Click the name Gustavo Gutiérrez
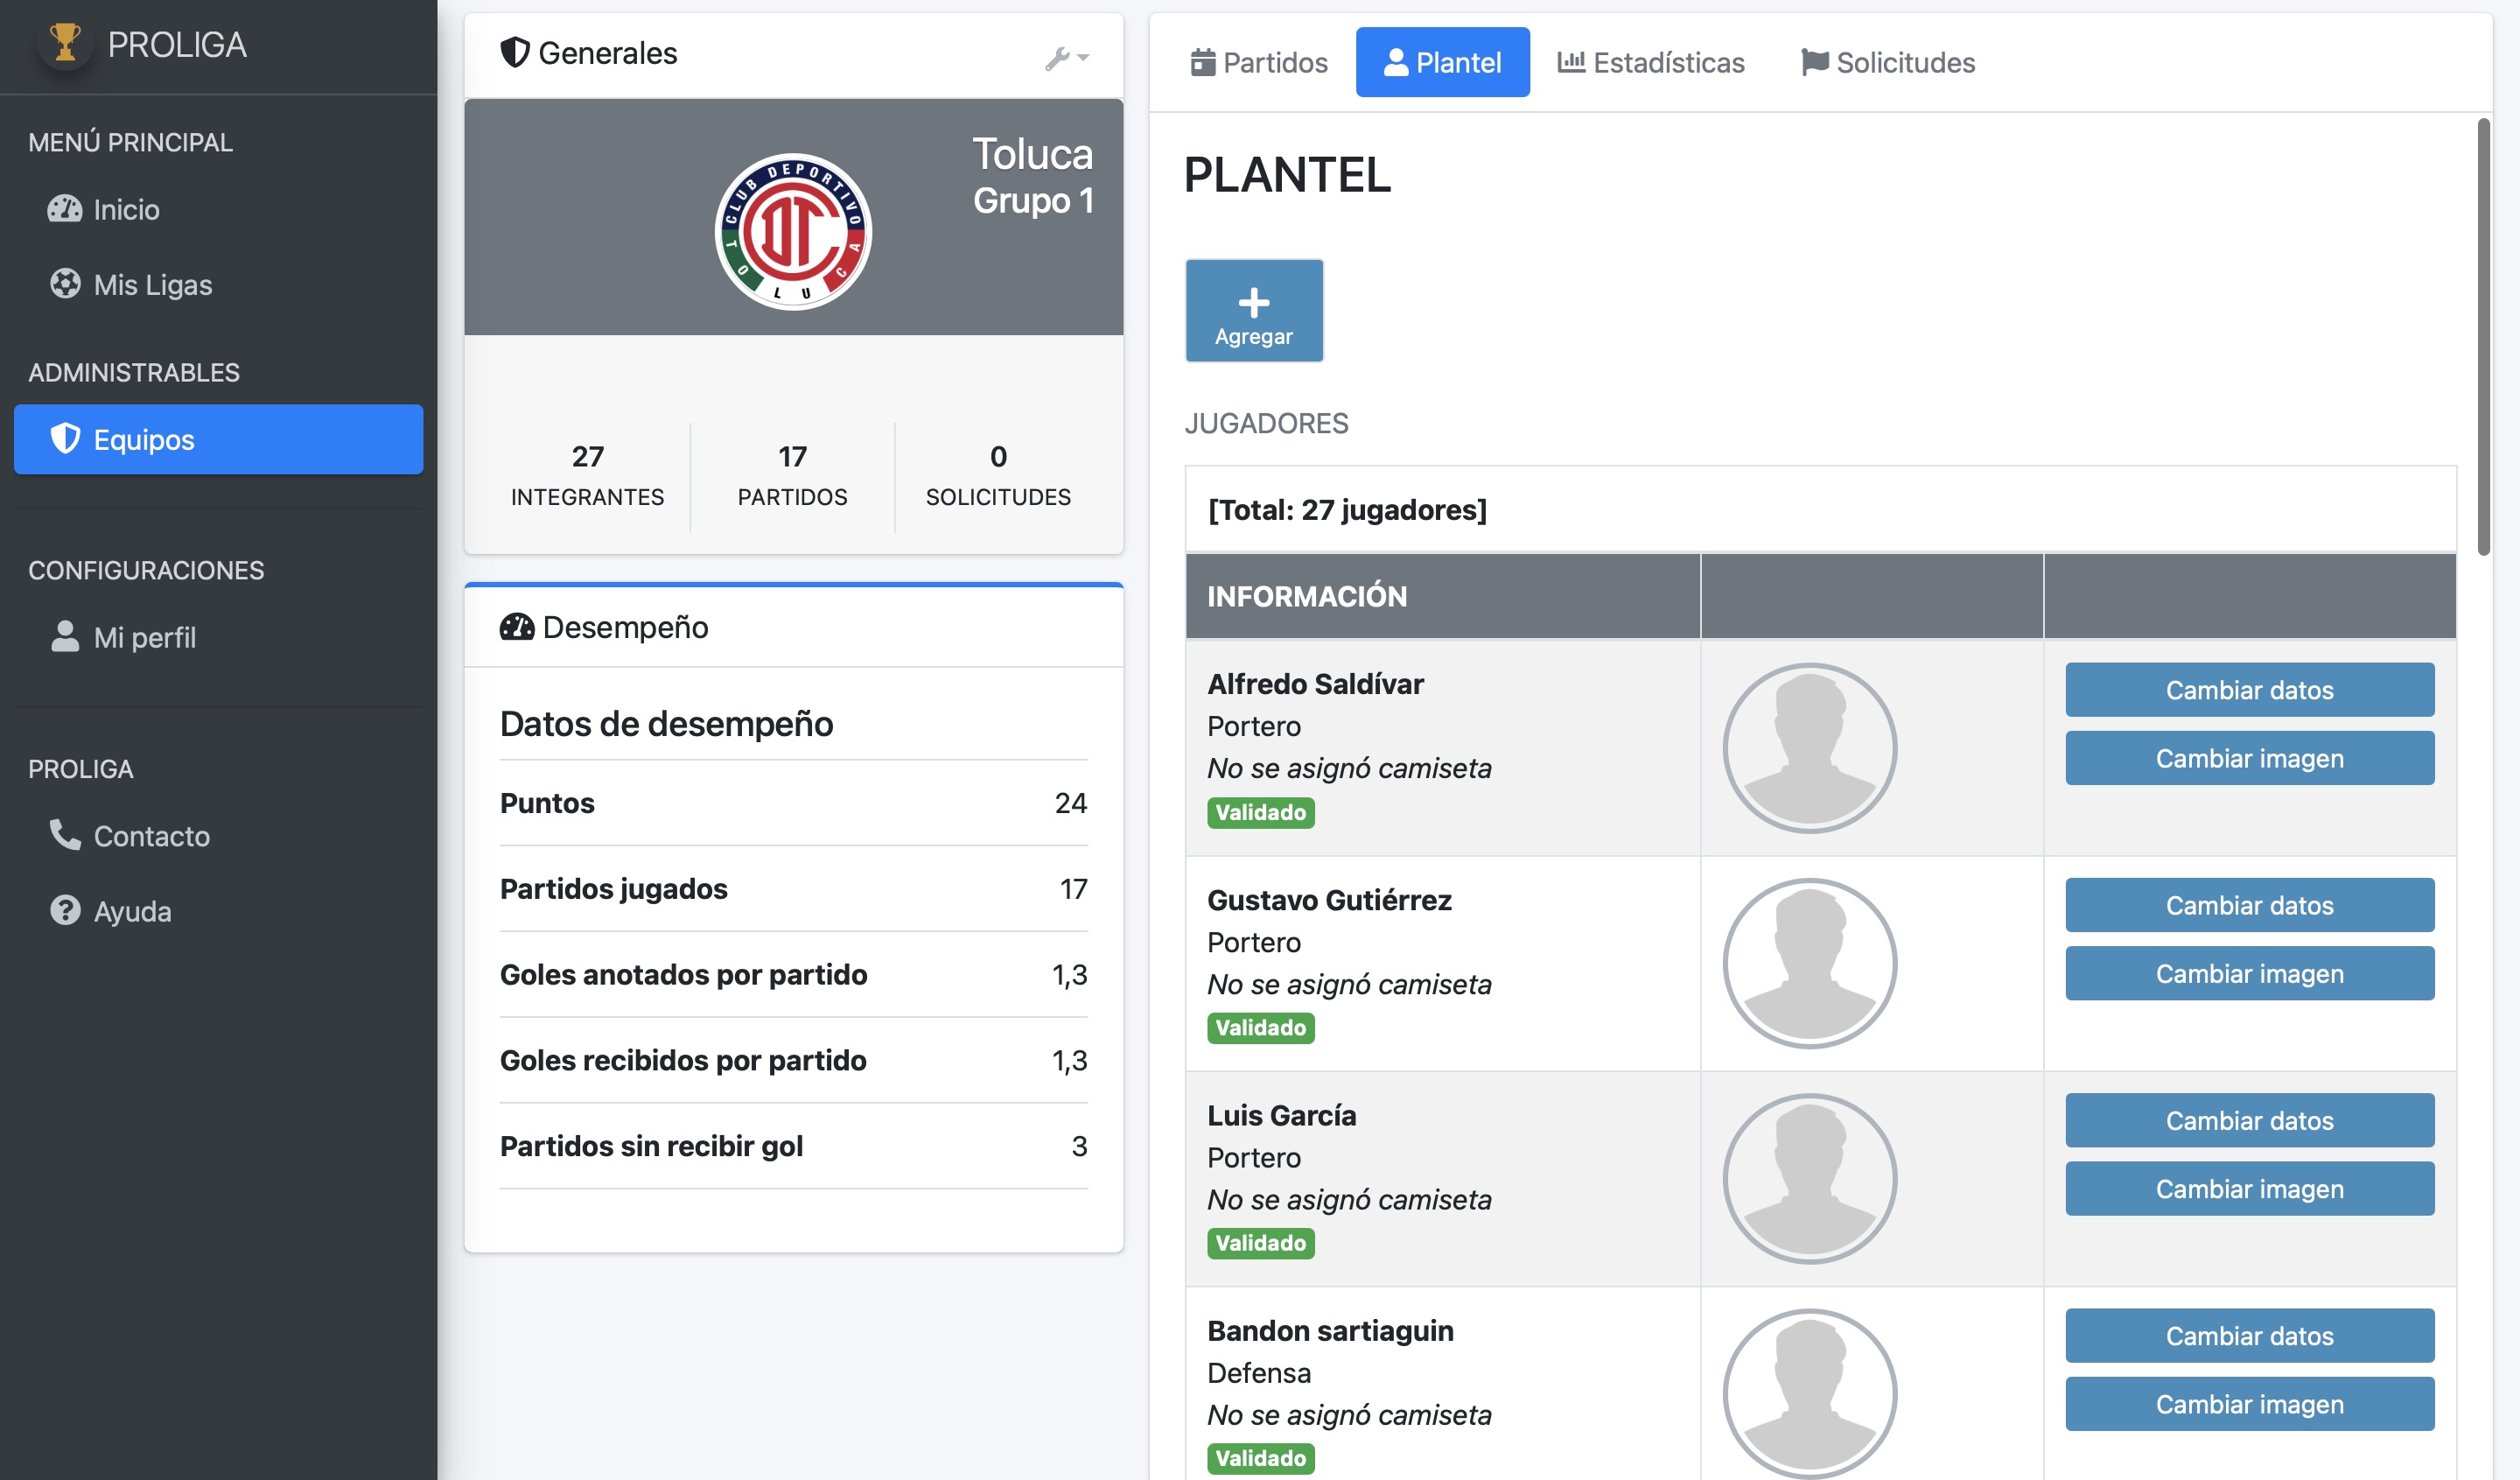 coord(1329,900)
